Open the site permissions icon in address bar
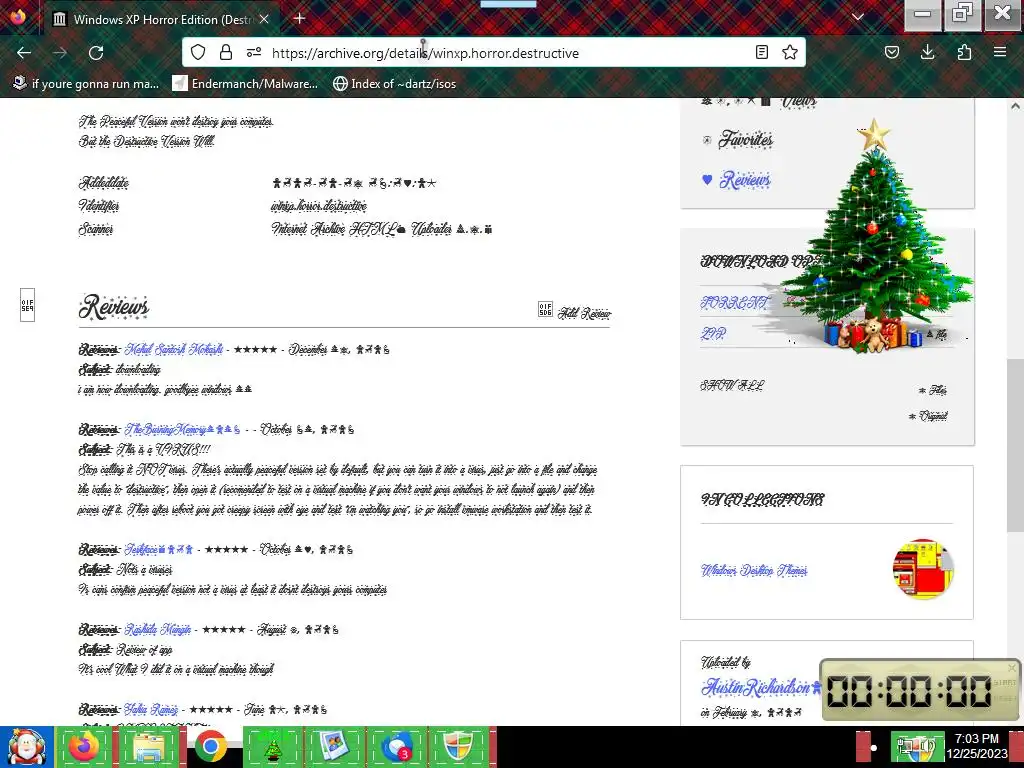The height and width of the screenshot is (768, 1024). point(254,52)
